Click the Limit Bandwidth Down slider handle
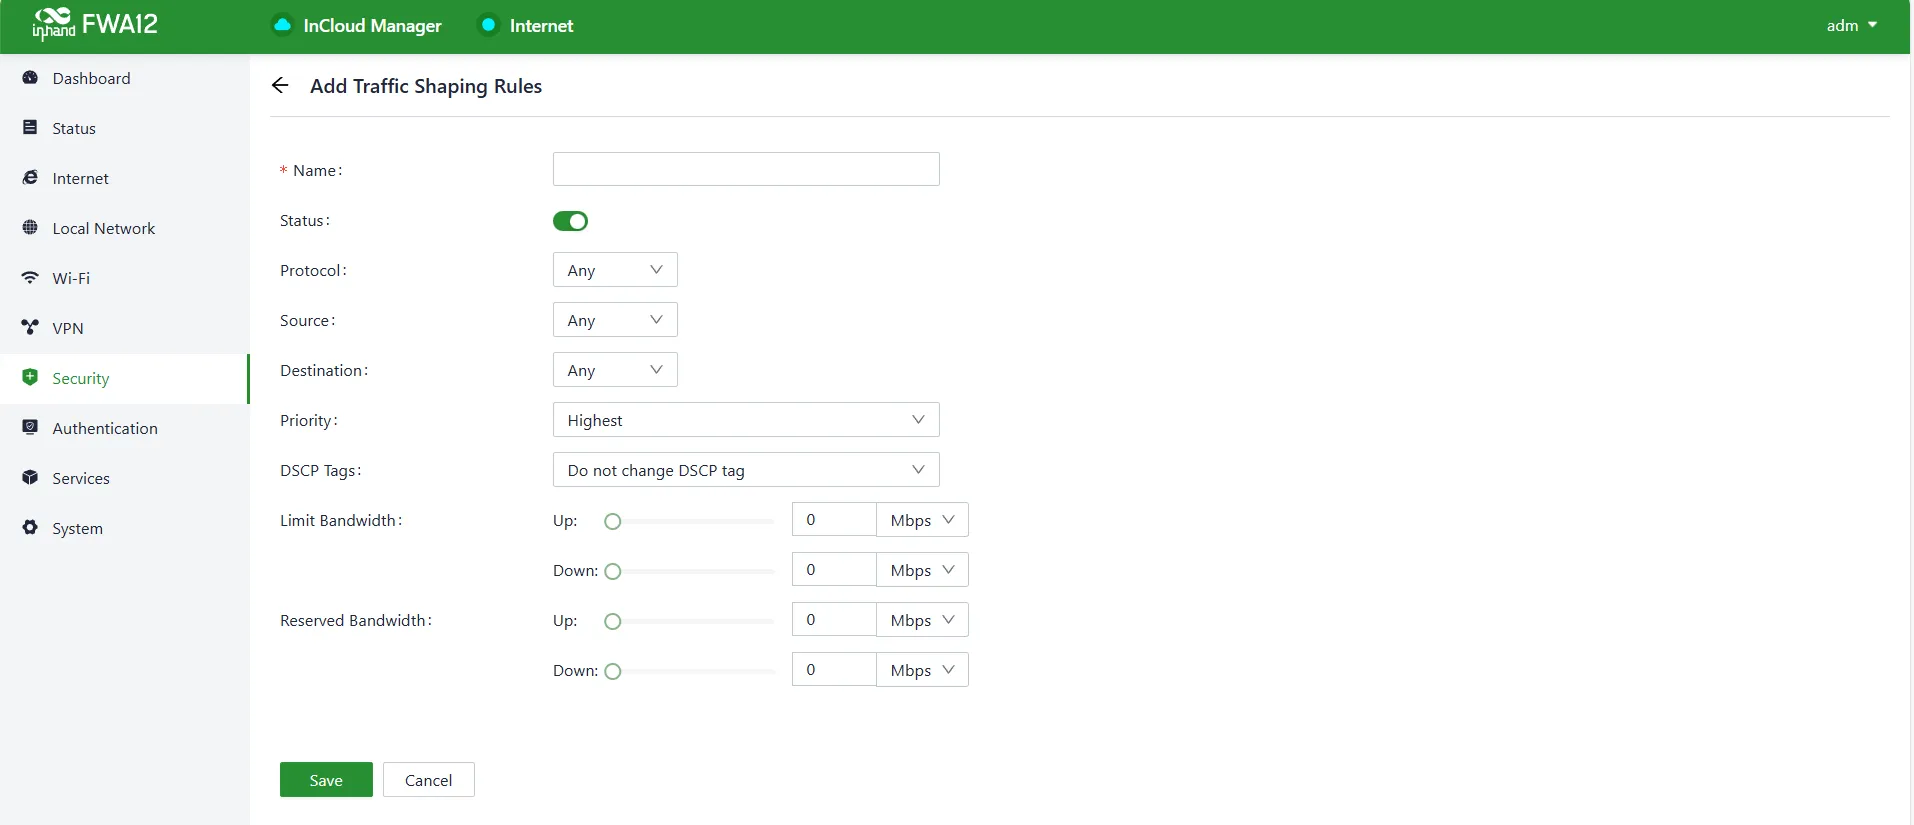Image resolution: width=1914 pixels, height=825 pixels. click(613, 571)
